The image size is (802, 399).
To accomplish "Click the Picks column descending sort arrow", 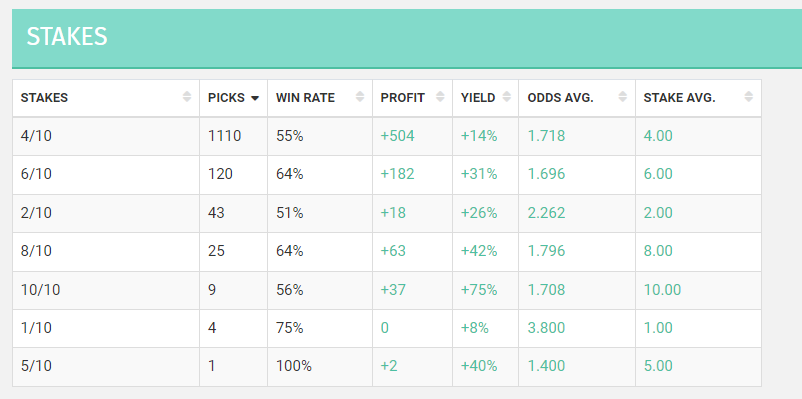I will 255,98.
